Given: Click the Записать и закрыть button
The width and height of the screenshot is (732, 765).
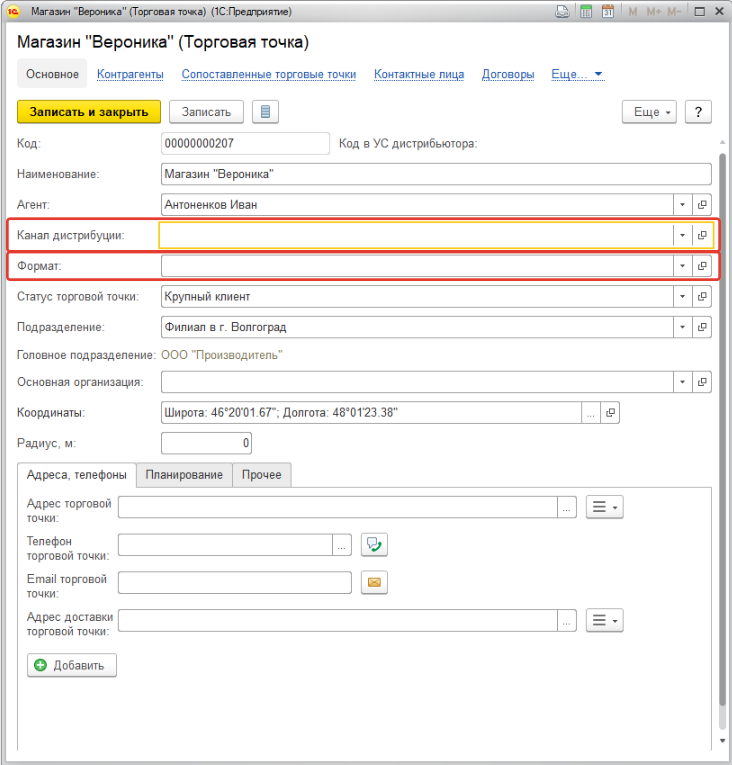Looking at the screenshot, I should [x=89, y=112].
